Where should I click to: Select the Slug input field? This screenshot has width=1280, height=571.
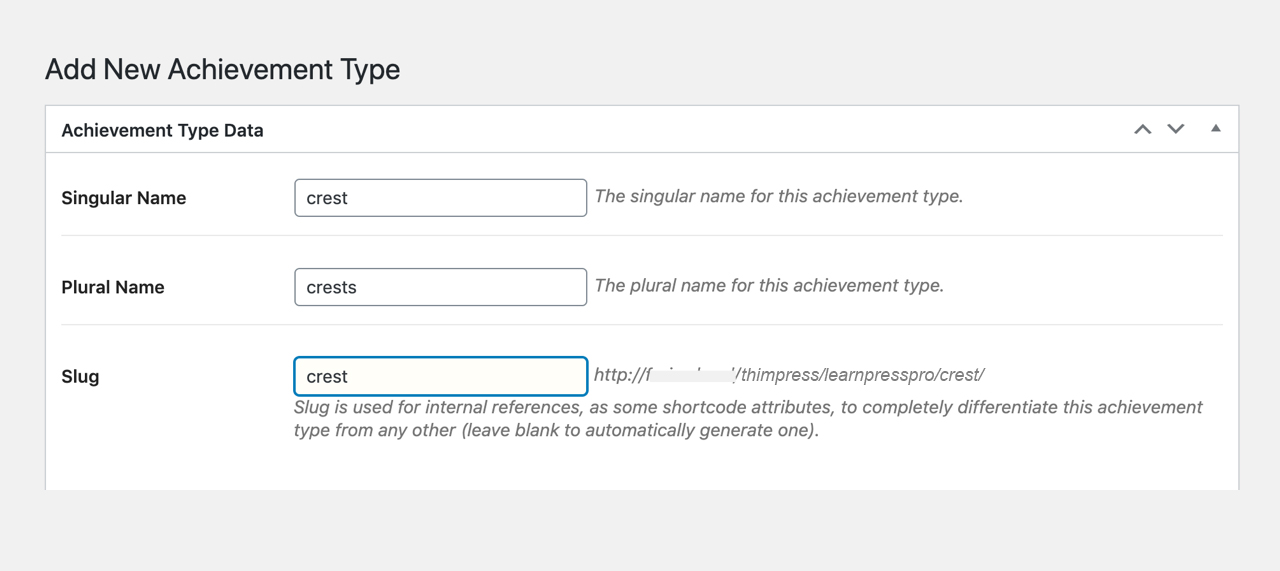[440, 376]
